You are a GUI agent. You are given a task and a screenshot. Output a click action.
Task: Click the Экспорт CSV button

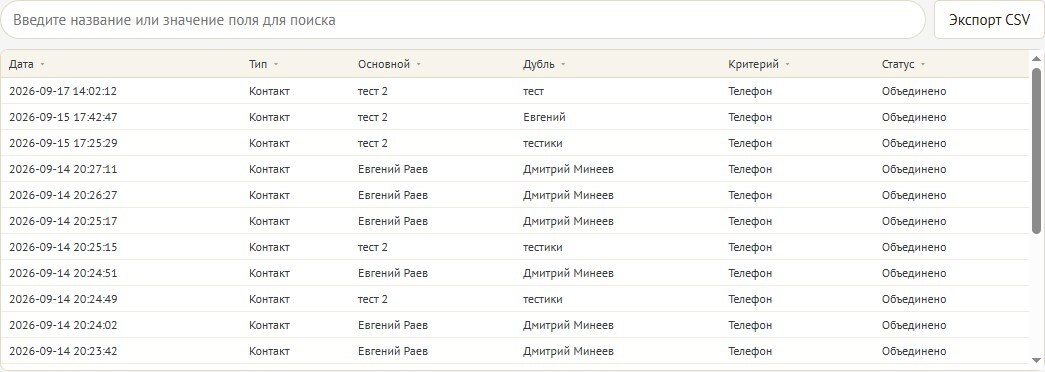click(989, 20)
